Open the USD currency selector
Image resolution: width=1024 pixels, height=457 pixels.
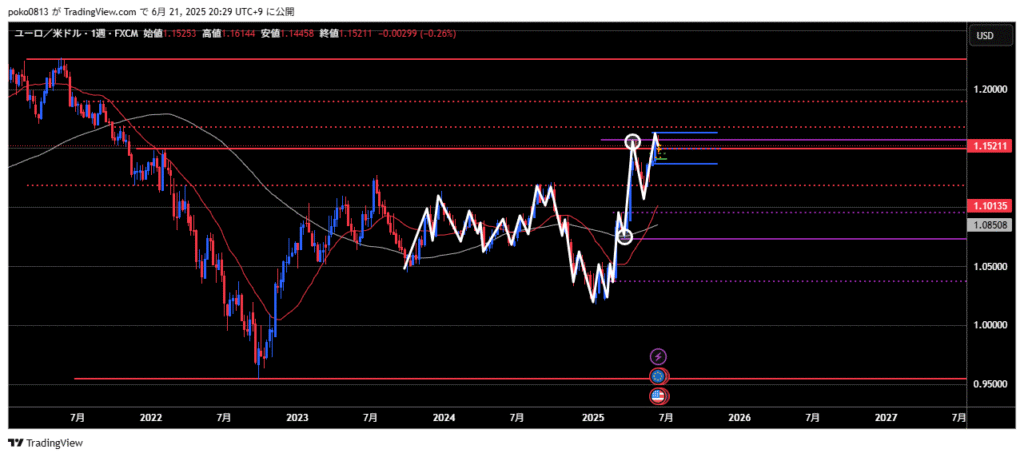point(984,36)
